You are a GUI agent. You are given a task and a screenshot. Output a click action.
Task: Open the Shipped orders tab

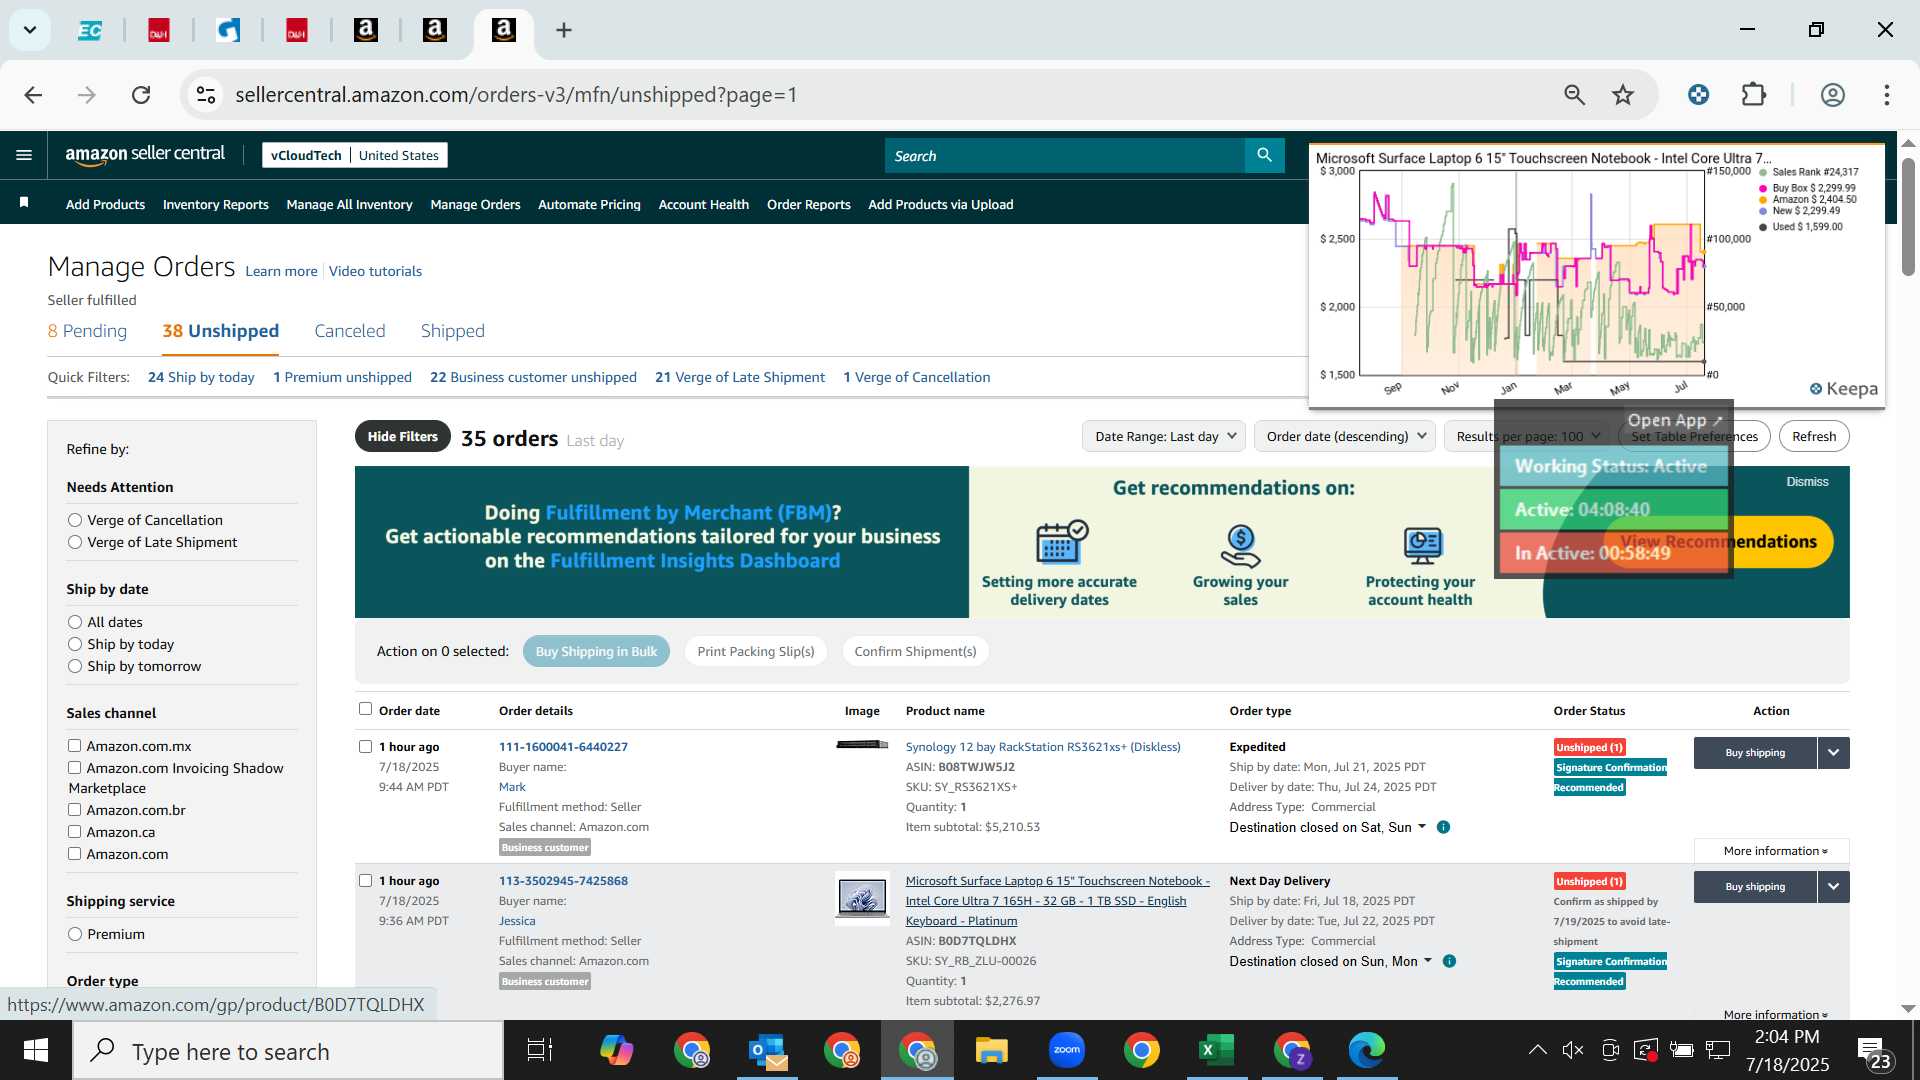click(x=453, y=331)
